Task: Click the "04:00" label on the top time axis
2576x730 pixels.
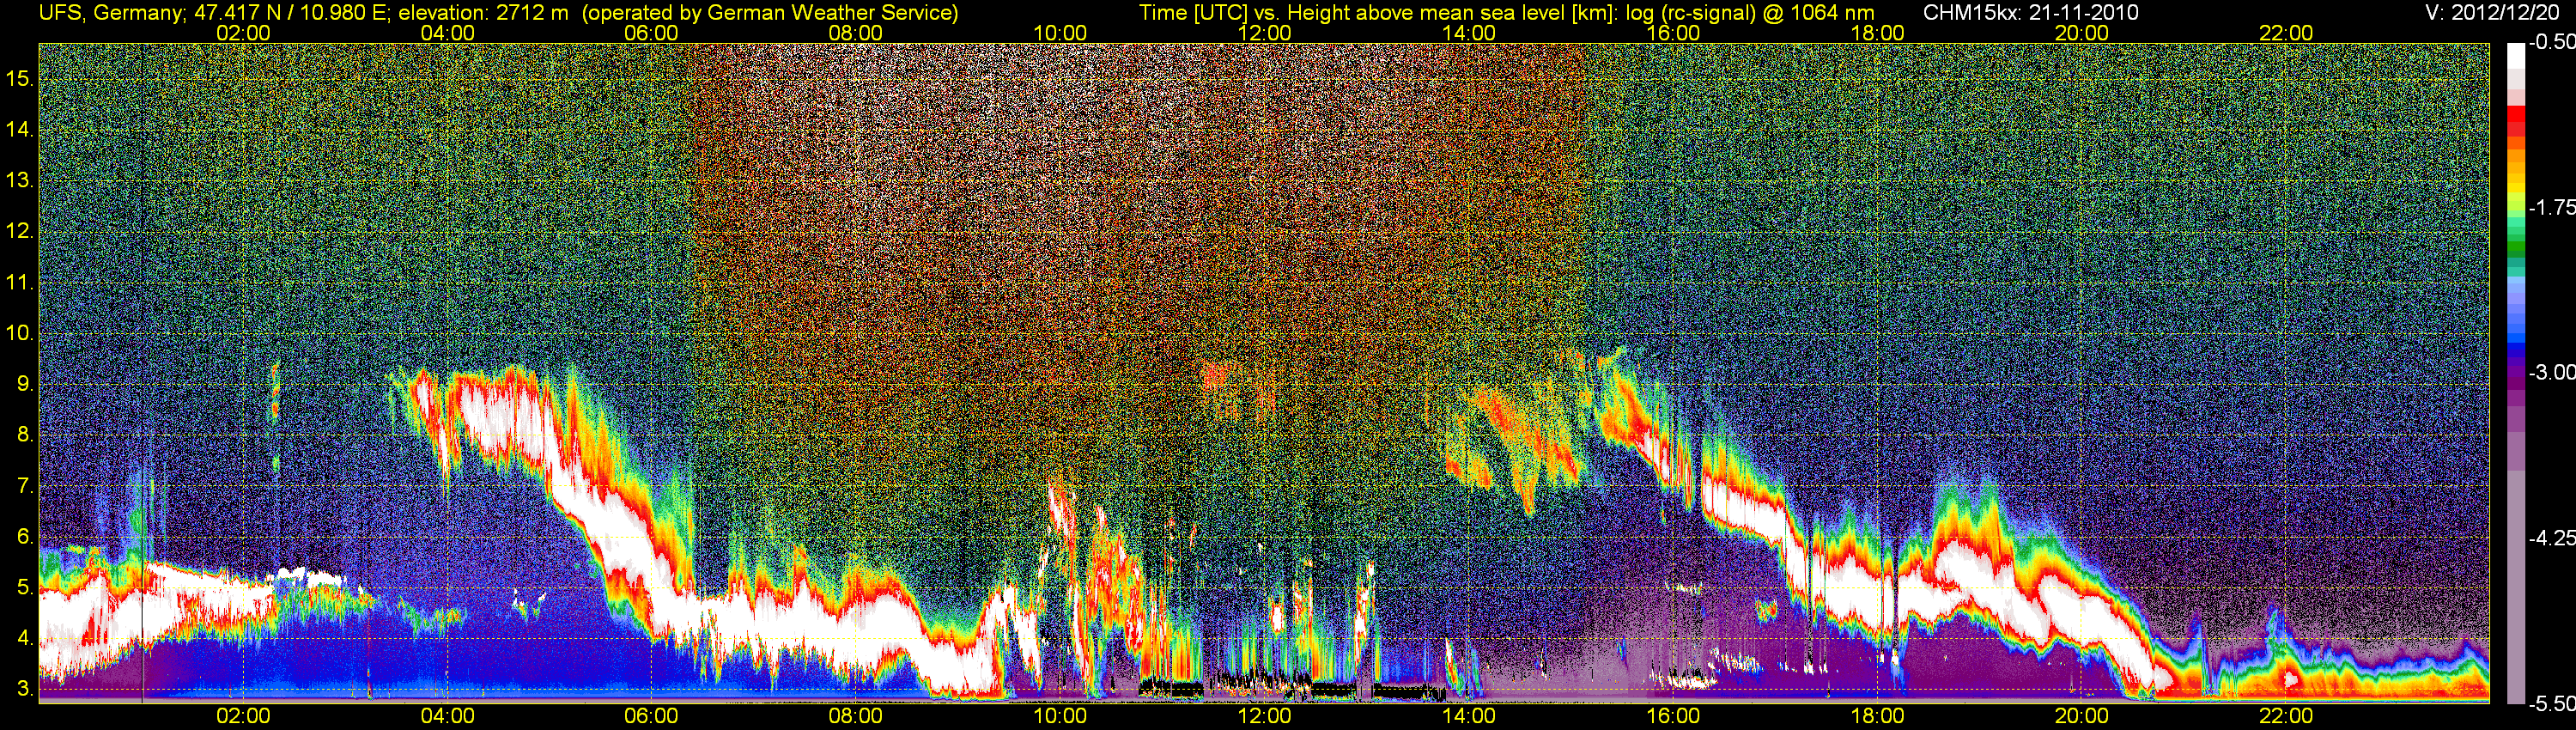Action: 447,33
